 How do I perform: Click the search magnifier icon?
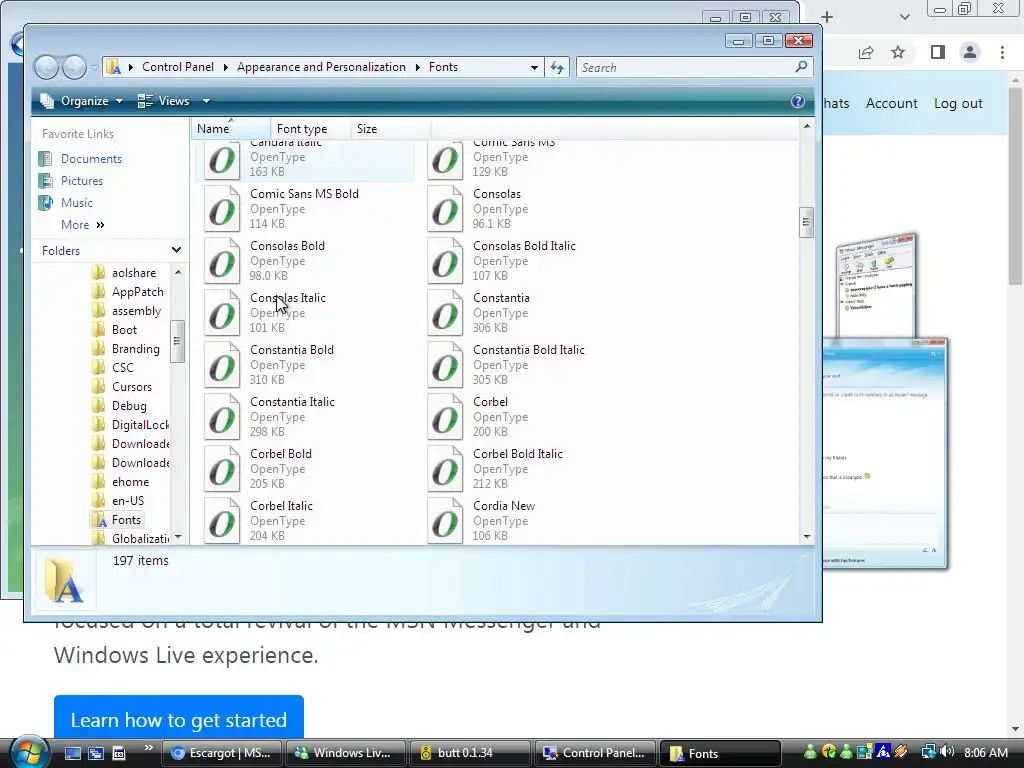pyautogui.click(x=801, y=67)
